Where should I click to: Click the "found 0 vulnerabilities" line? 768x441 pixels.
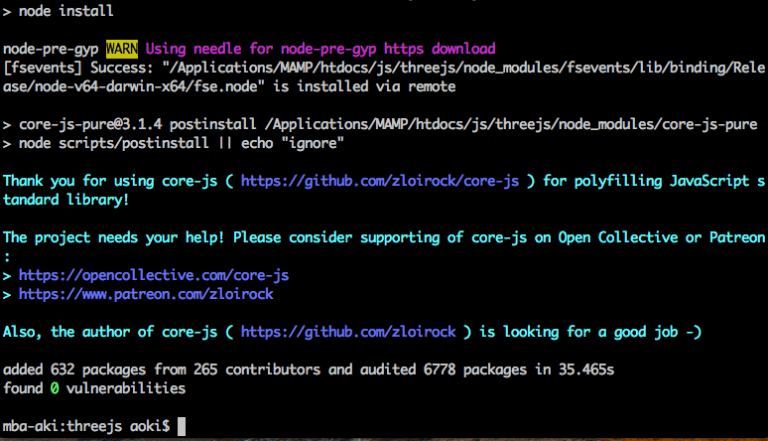coord(94,388)
